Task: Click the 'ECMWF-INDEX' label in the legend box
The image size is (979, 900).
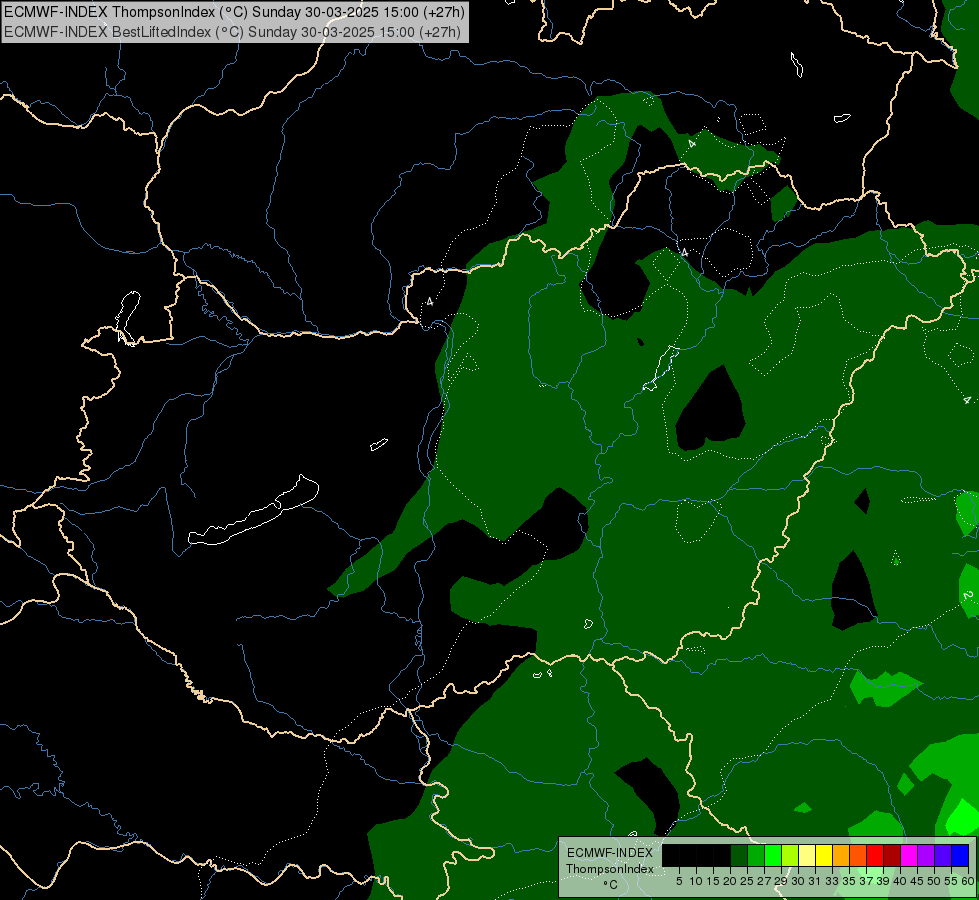Action: tap(610, 853)
